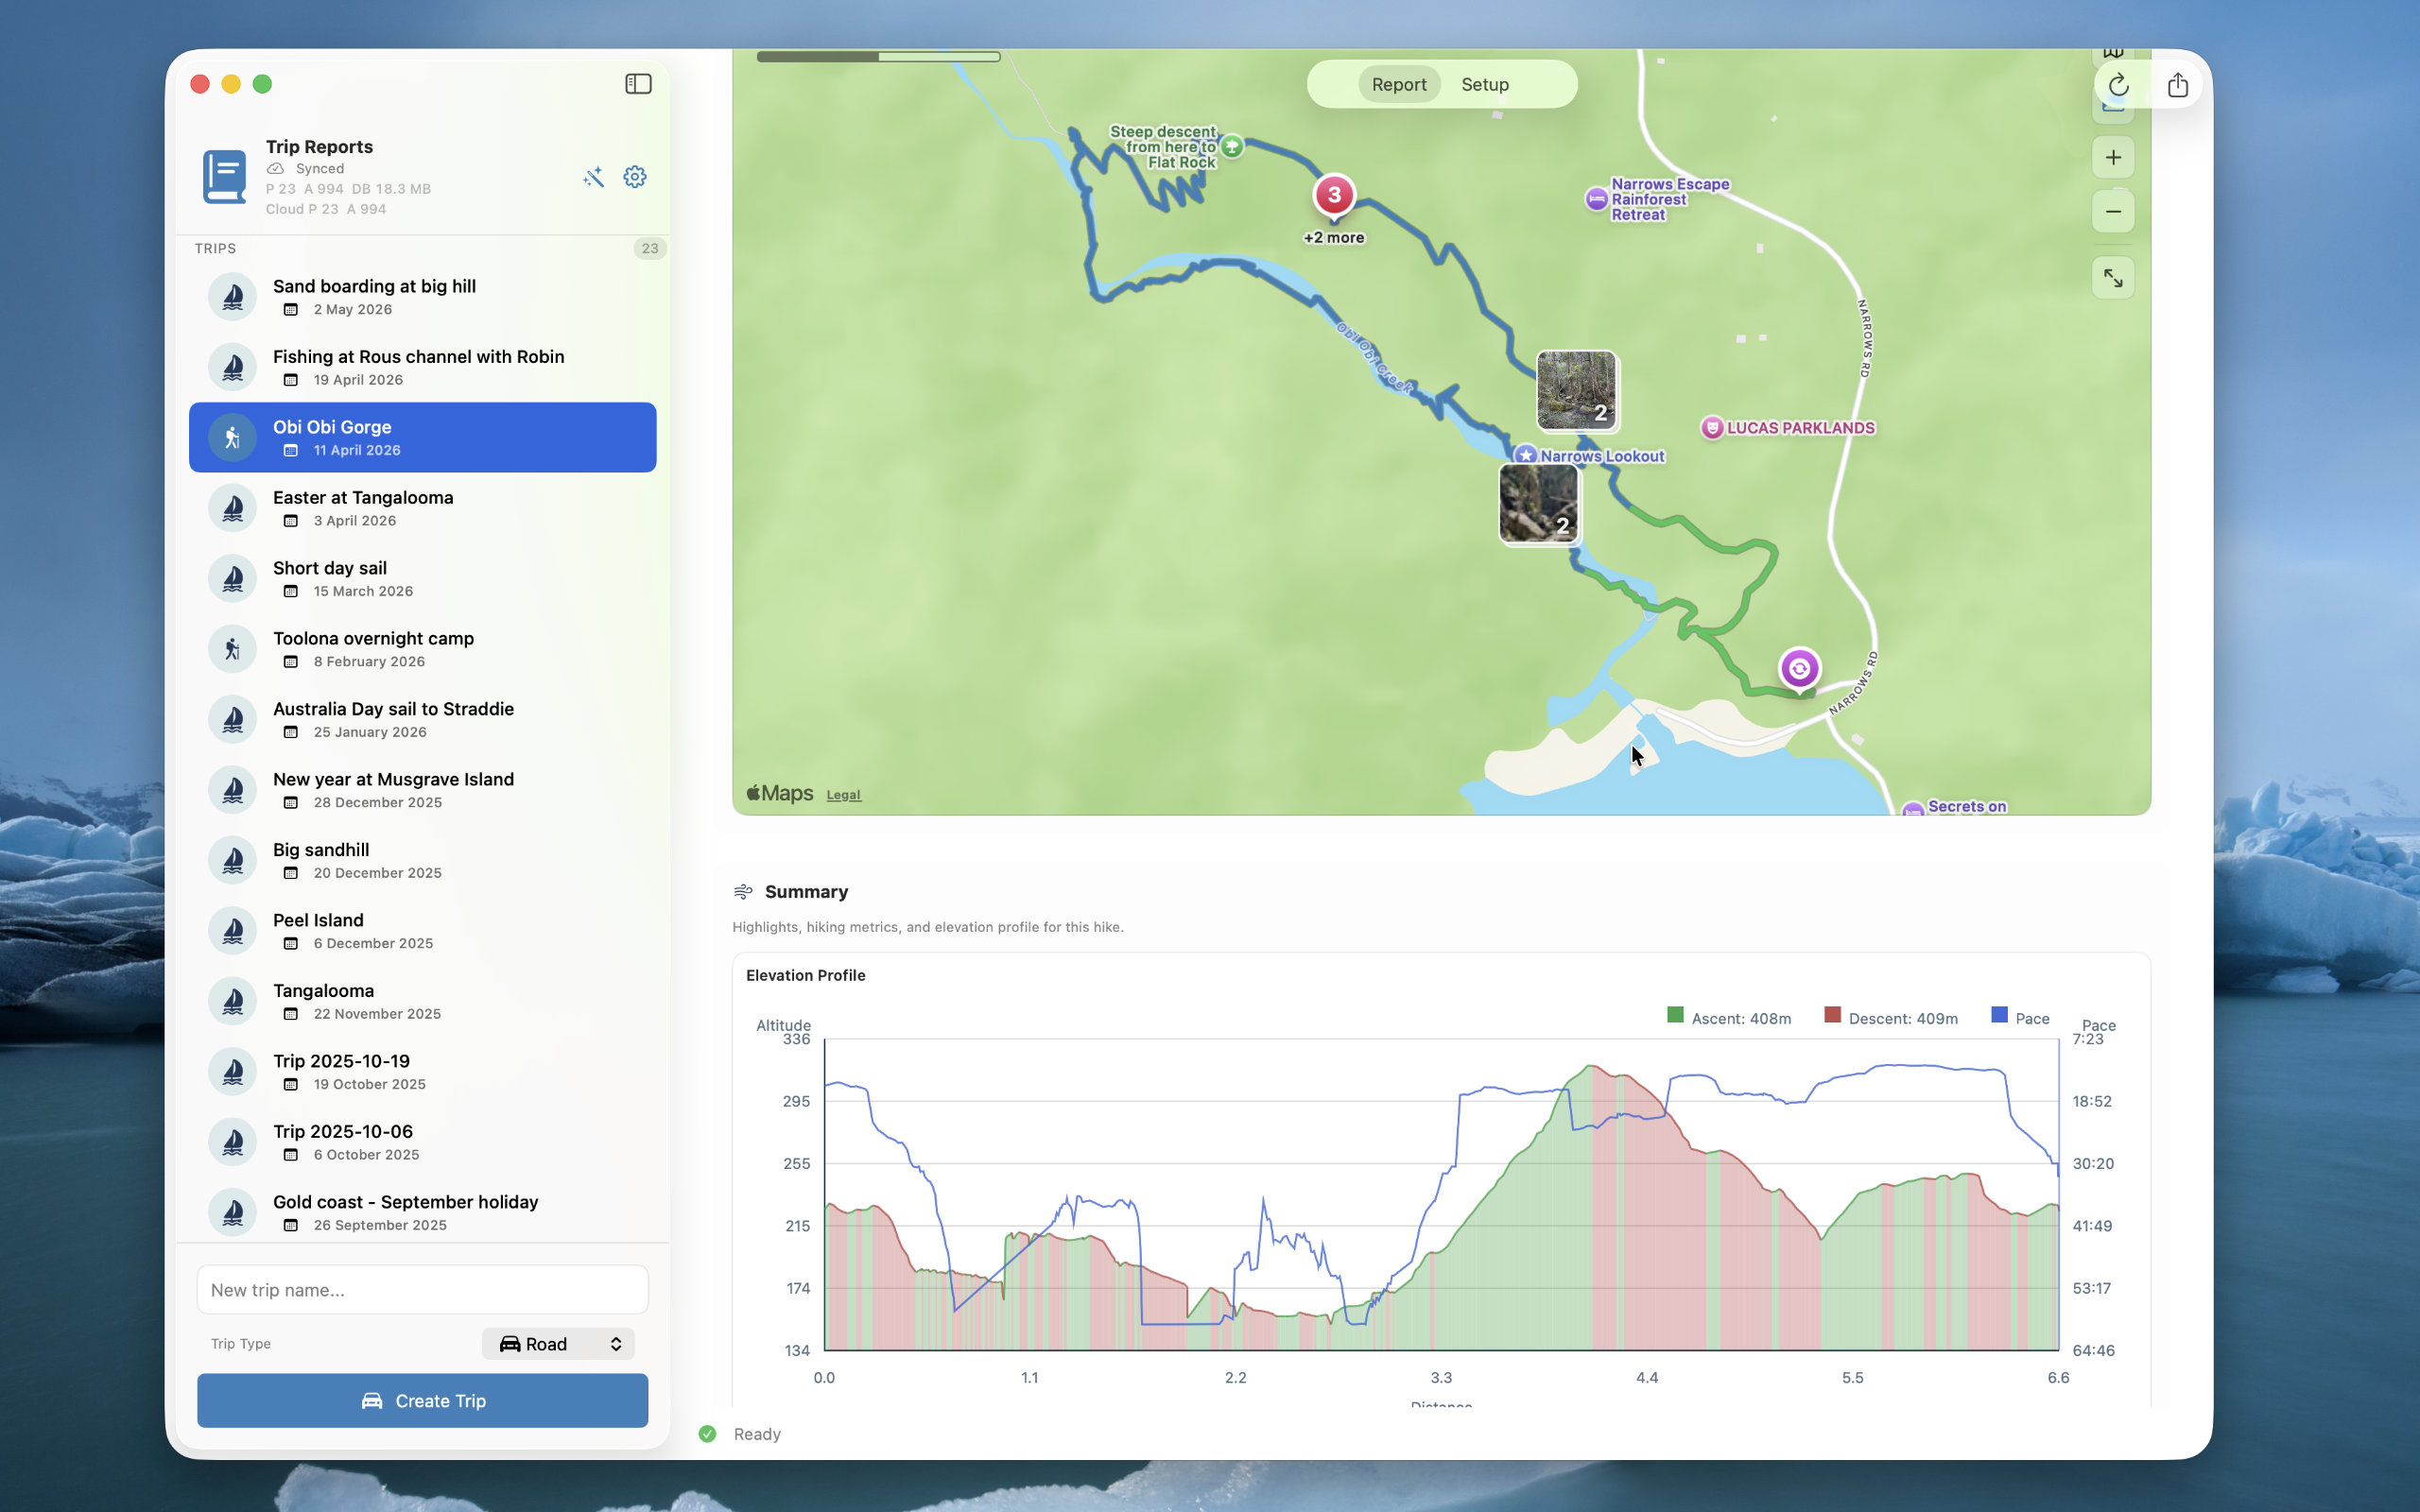Open lower photo thumbnail near Narrows Lookout

pyautogui.click(x=1539, y=503)
